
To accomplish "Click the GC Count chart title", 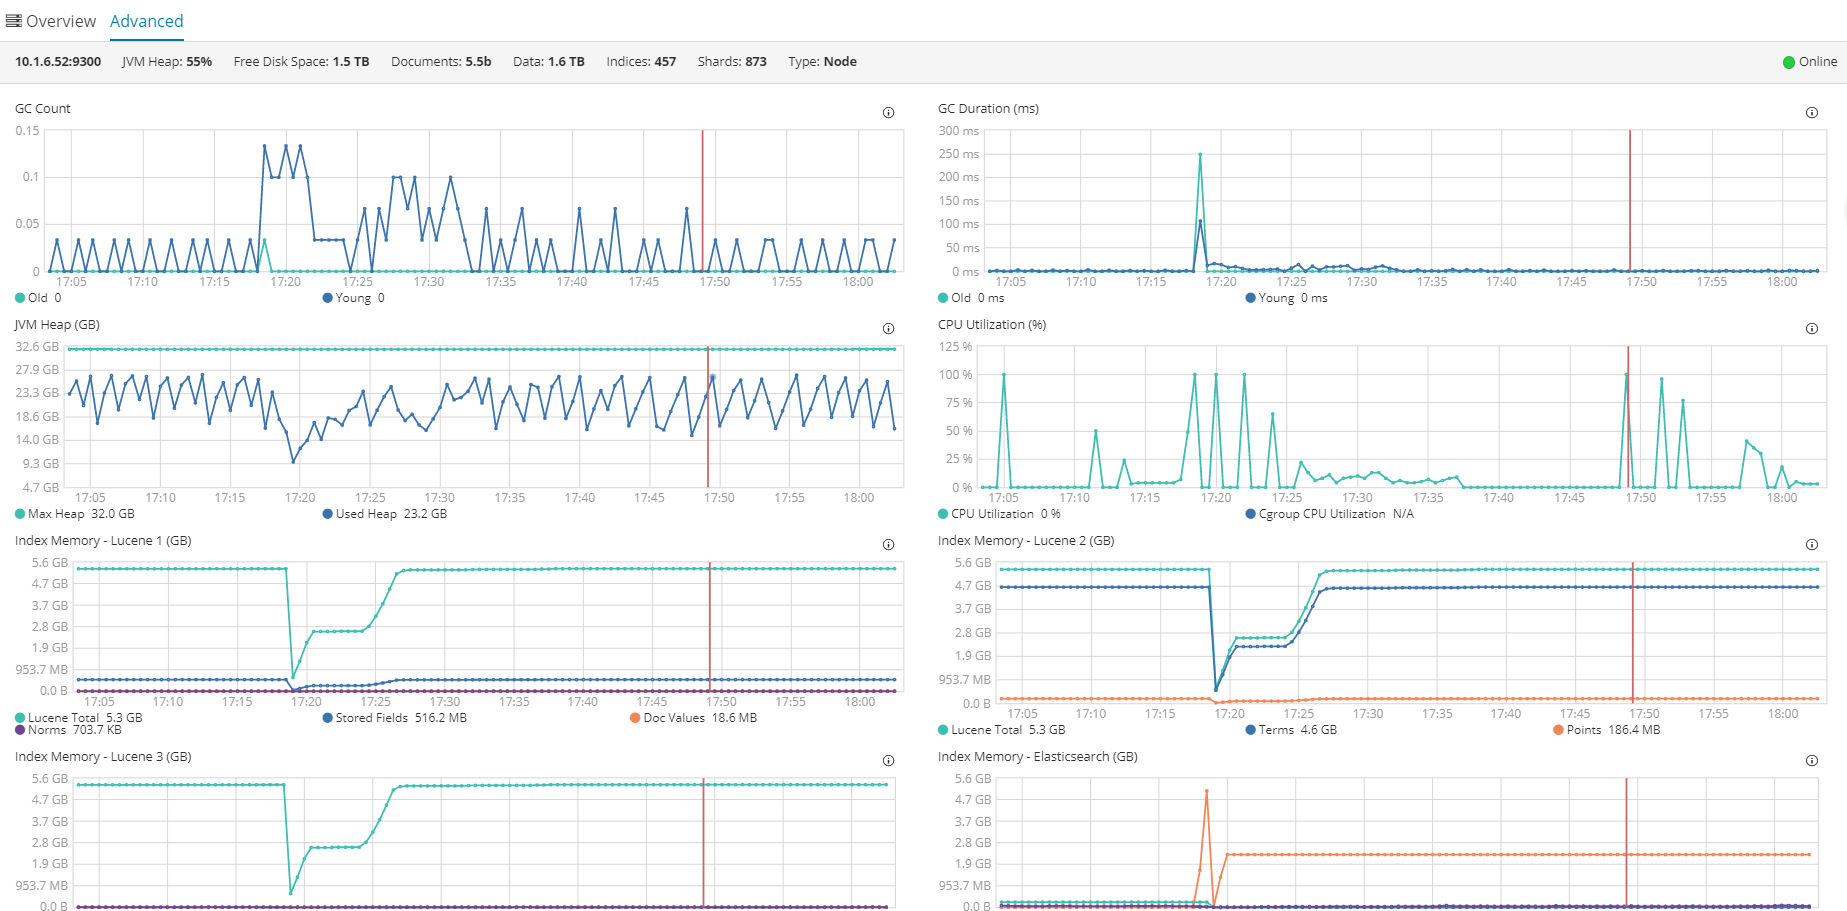I will pyautogui.click(x=43, y=109).
